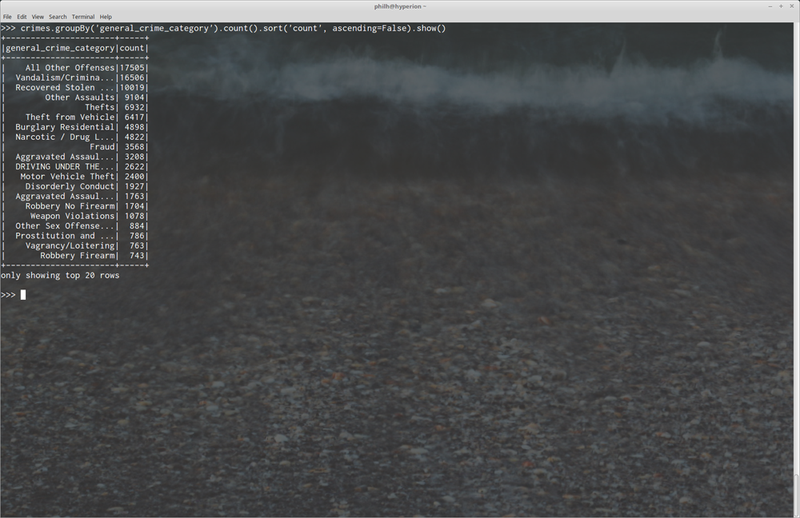This screenshot has width=800, height=518.
Task: Select the Disorderly Conduct row
Action: click(75, 186)
